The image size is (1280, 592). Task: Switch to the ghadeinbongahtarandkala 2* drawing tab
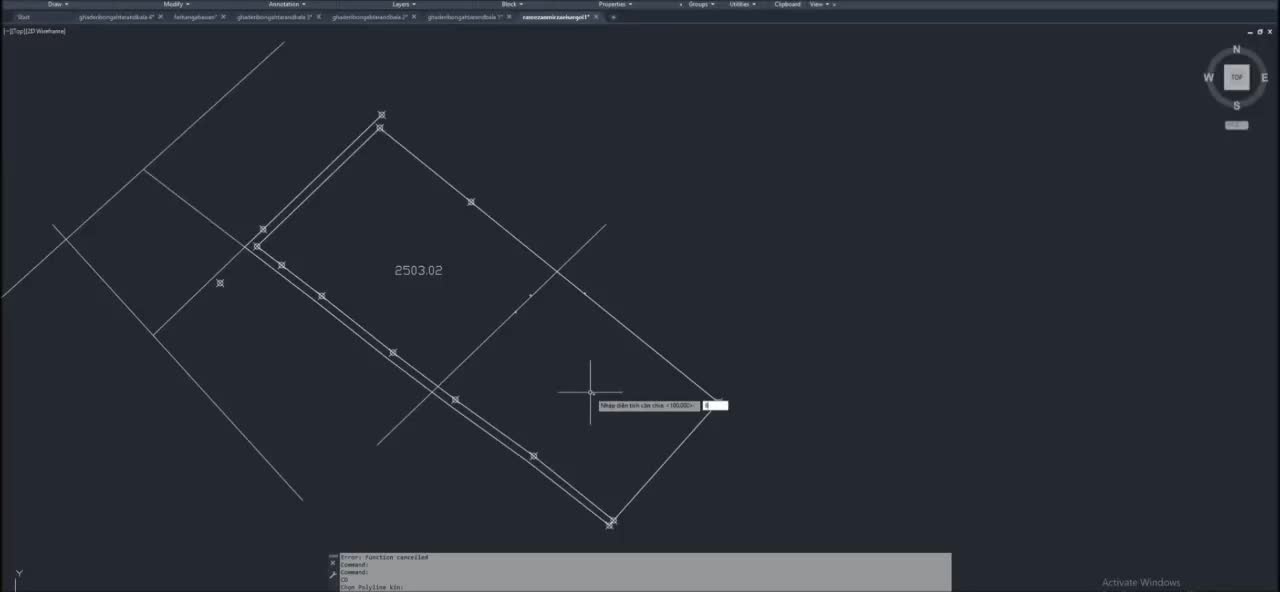(x=369, y=17)
